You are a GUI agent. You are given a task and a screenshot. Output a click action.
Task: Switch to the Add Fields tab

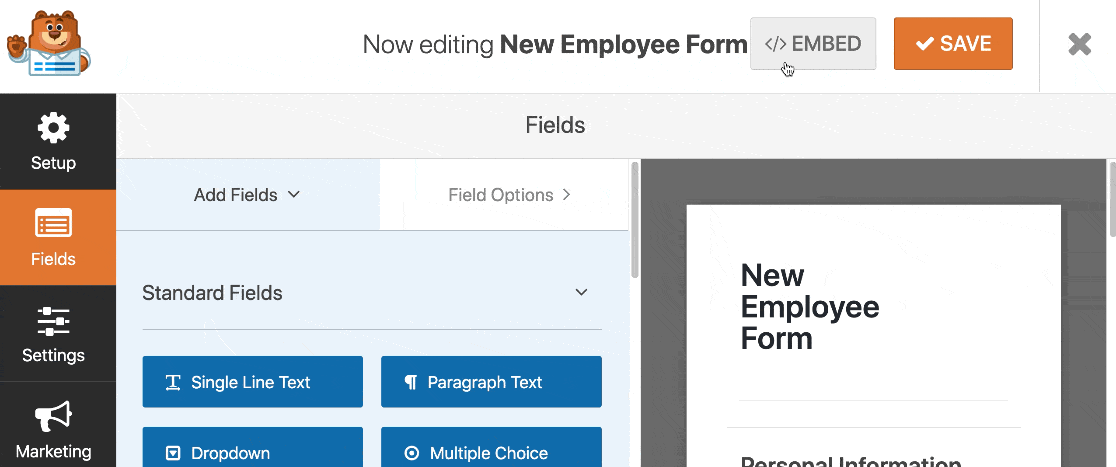(247, 195)
